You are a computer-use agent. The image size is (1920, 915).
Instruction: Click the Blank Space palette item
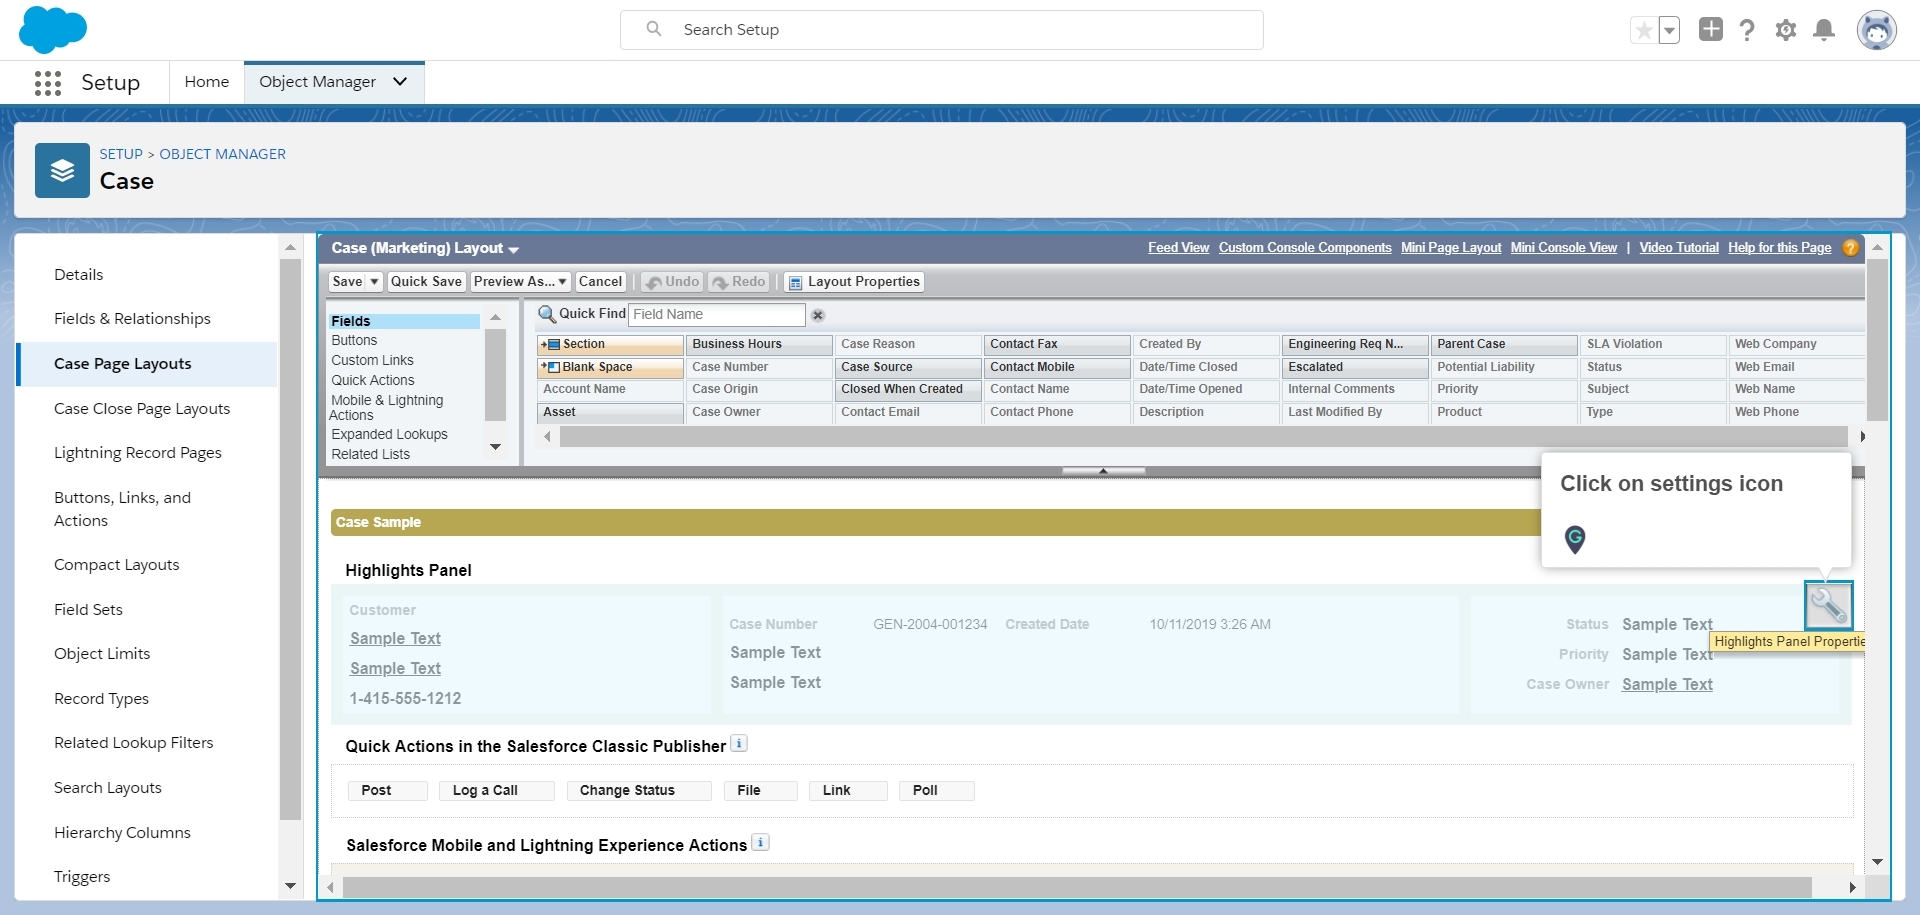[x=610, y=367]
